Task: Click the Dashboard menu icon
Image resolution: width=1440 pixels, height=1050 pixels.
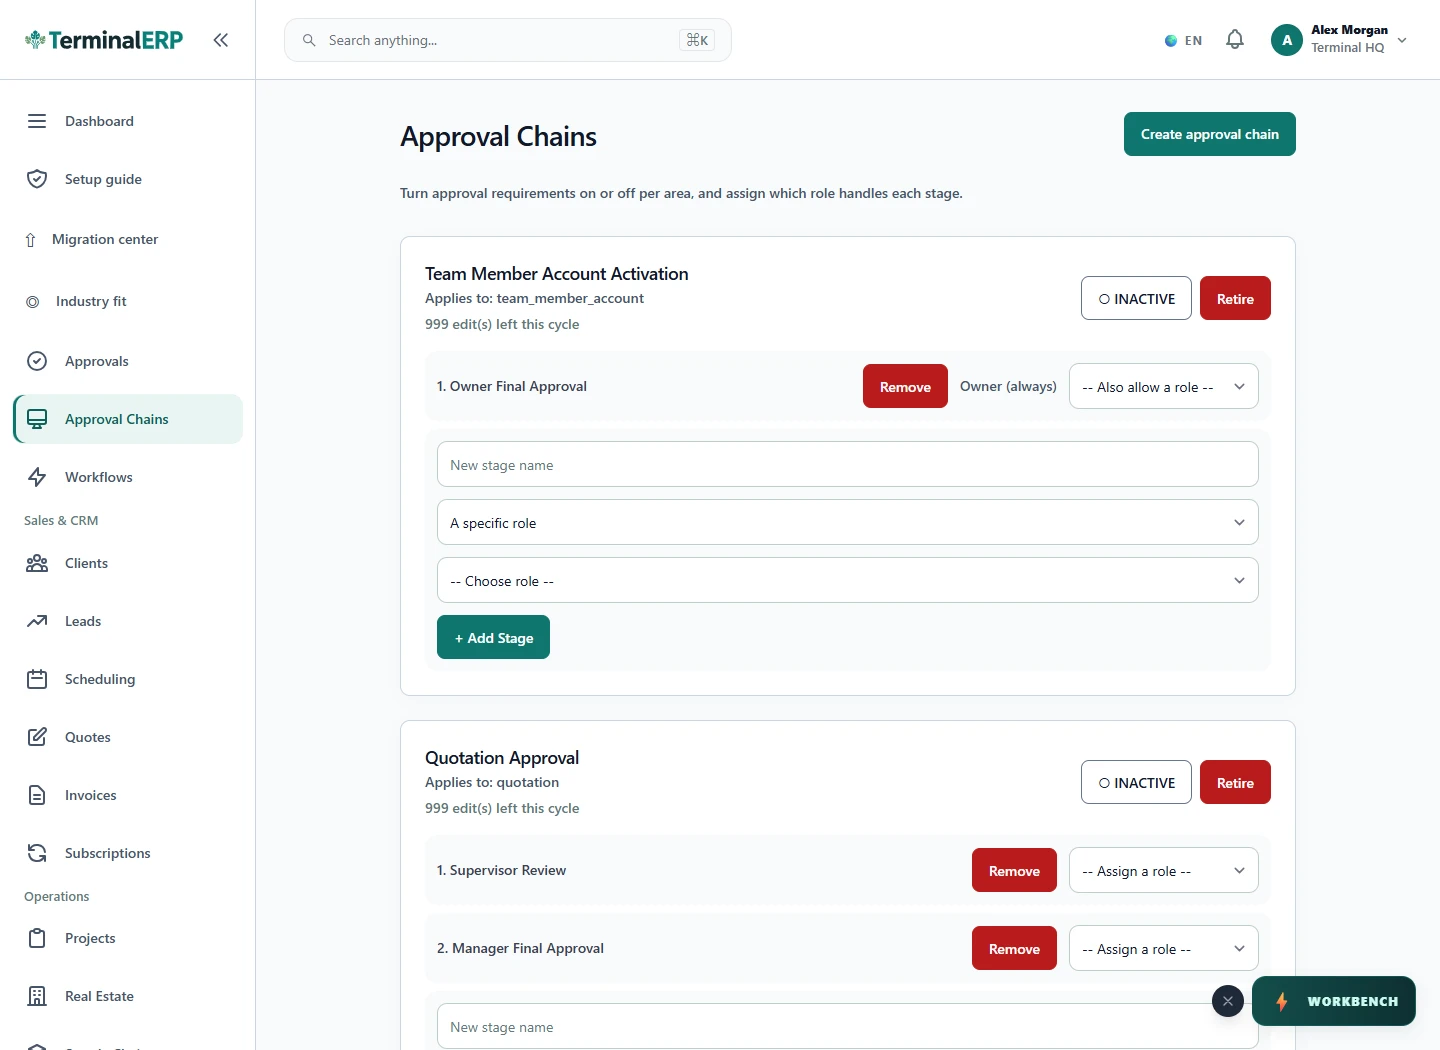Action: pos(37,121)
